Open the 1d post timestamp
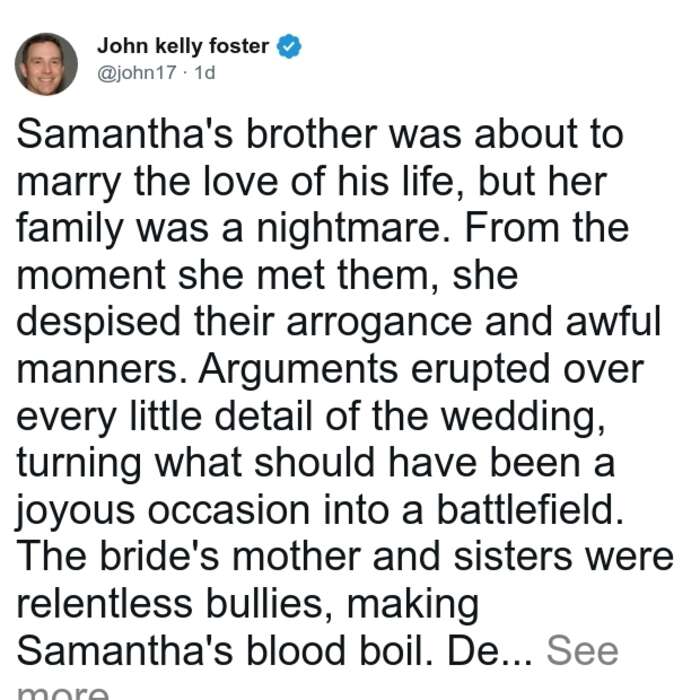The height and width of the screenshot is (700, 700). tap(205, 72)
